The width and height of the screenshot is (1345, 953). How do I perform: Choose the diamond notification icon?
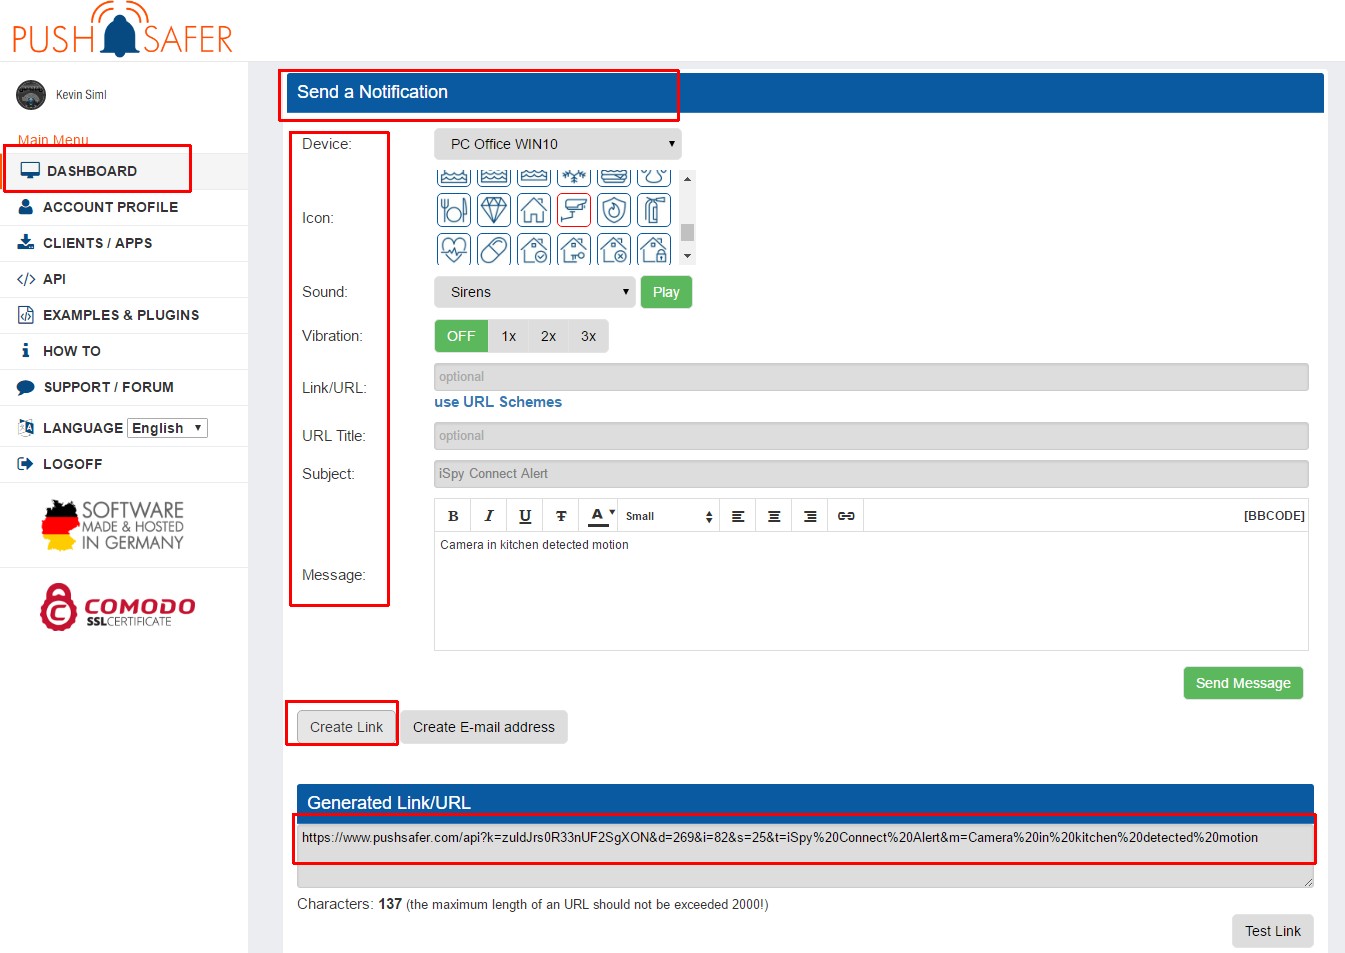click(x=494, y=210)
